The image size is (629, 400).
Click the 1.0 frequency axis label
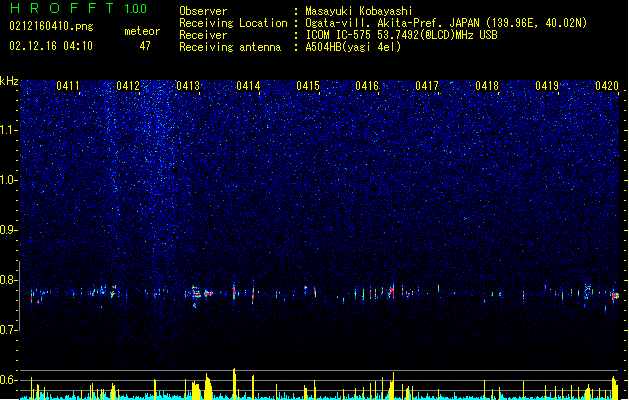9,180
